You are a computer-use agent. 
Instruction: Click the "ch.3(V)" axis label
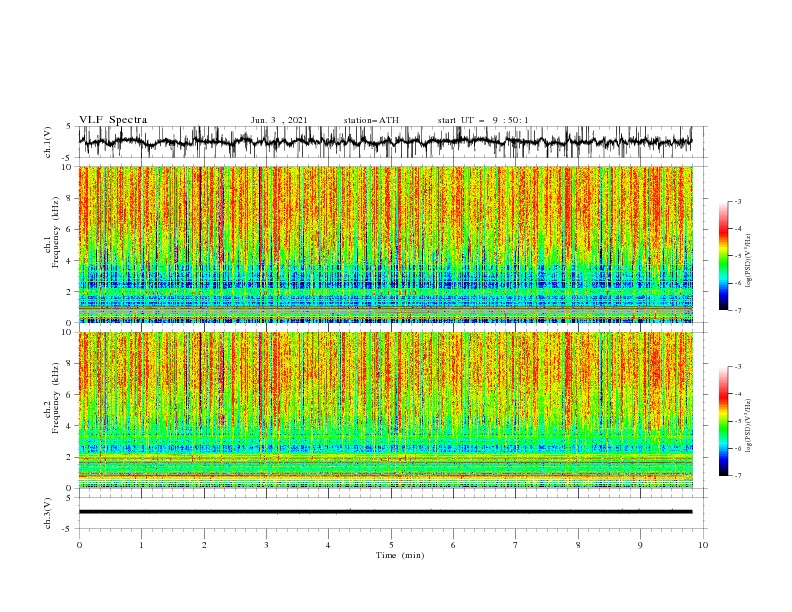click(48, 513)
